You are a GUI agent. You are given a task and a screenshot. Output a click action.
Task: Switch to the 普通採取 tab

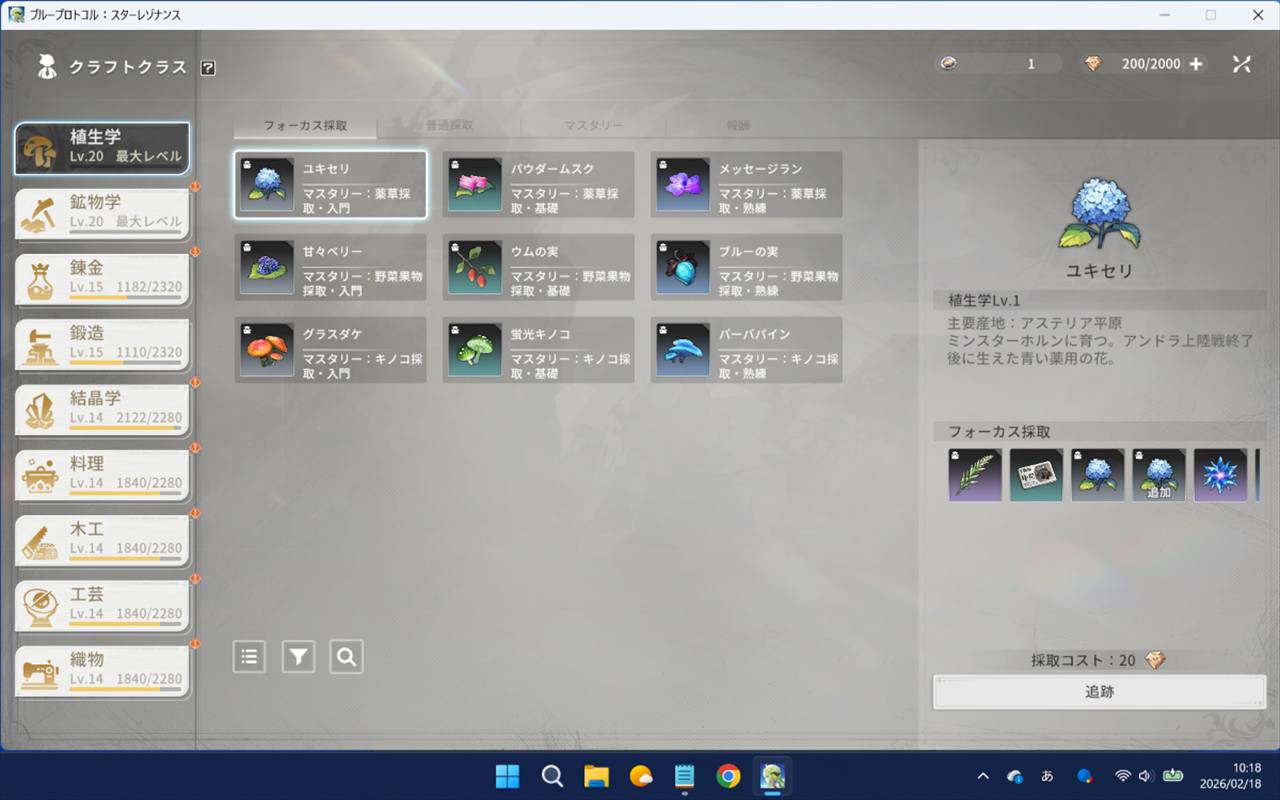click(449, 126)
